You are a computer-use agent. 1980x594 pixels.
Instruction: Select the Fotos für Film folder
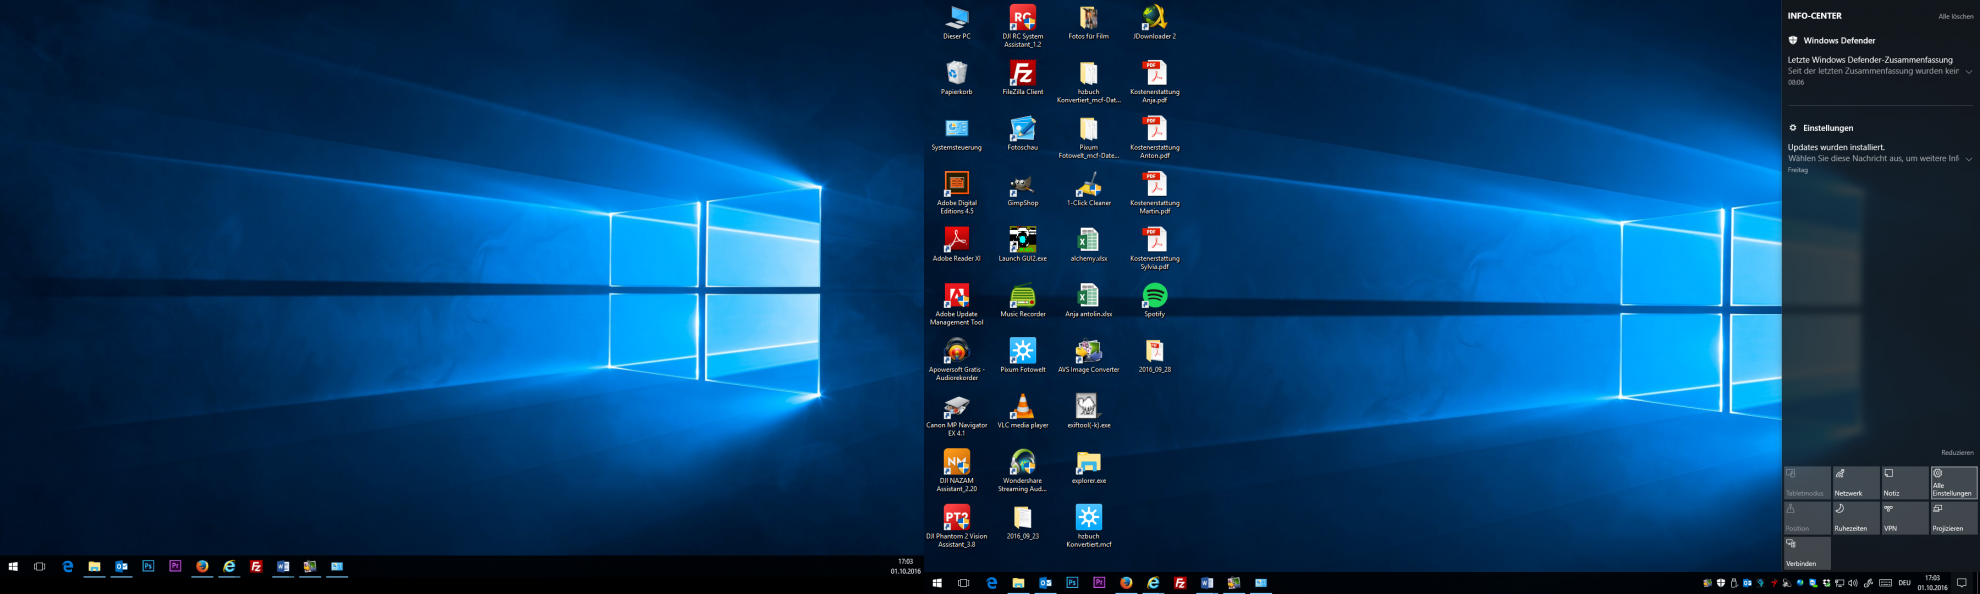pos(1089,23)
